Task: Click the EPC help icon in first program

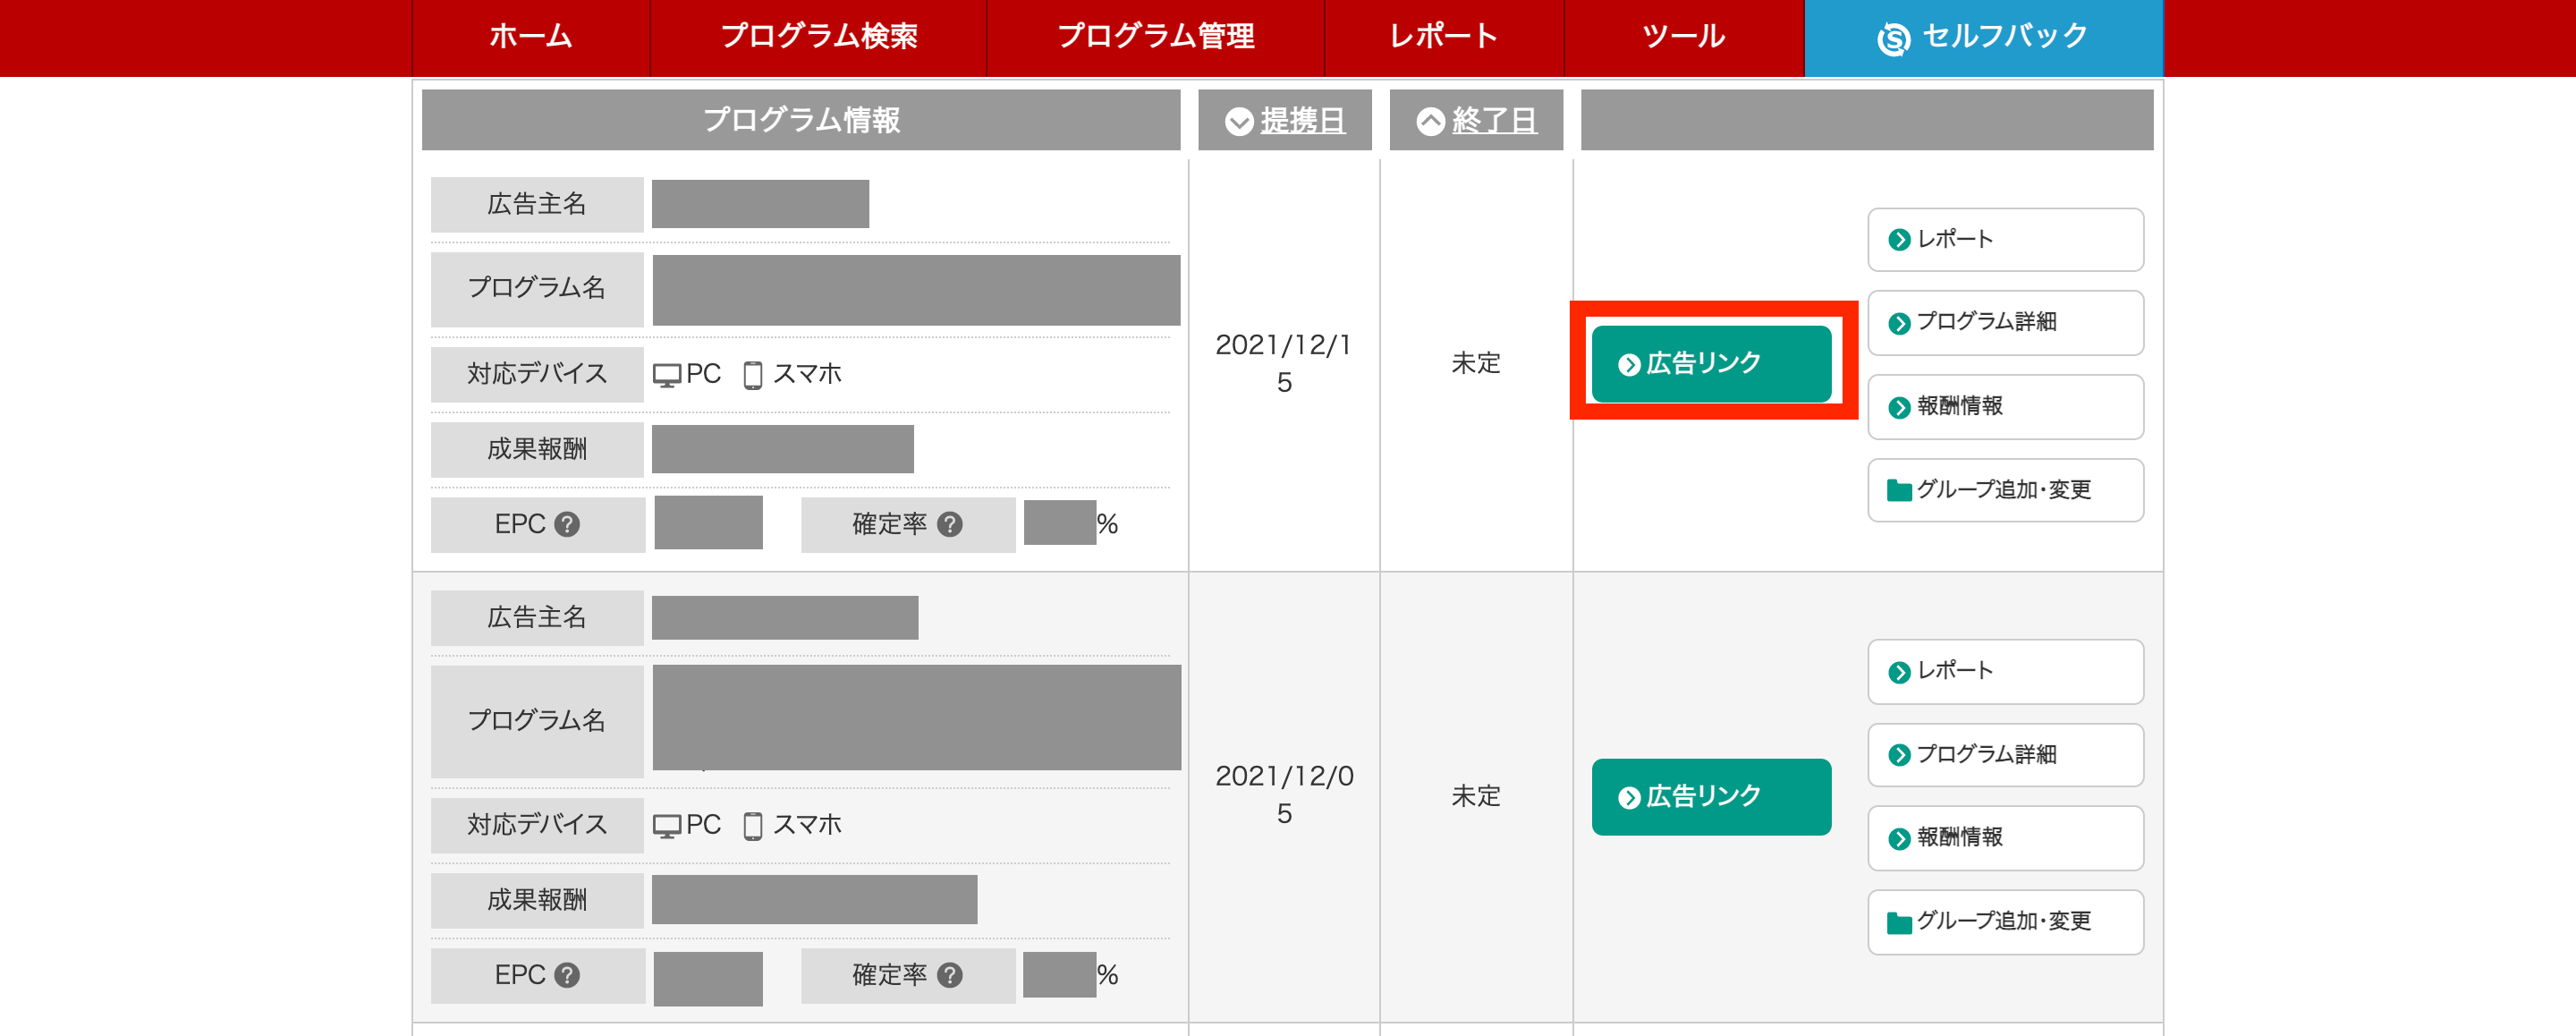Action: coord(567,524)
